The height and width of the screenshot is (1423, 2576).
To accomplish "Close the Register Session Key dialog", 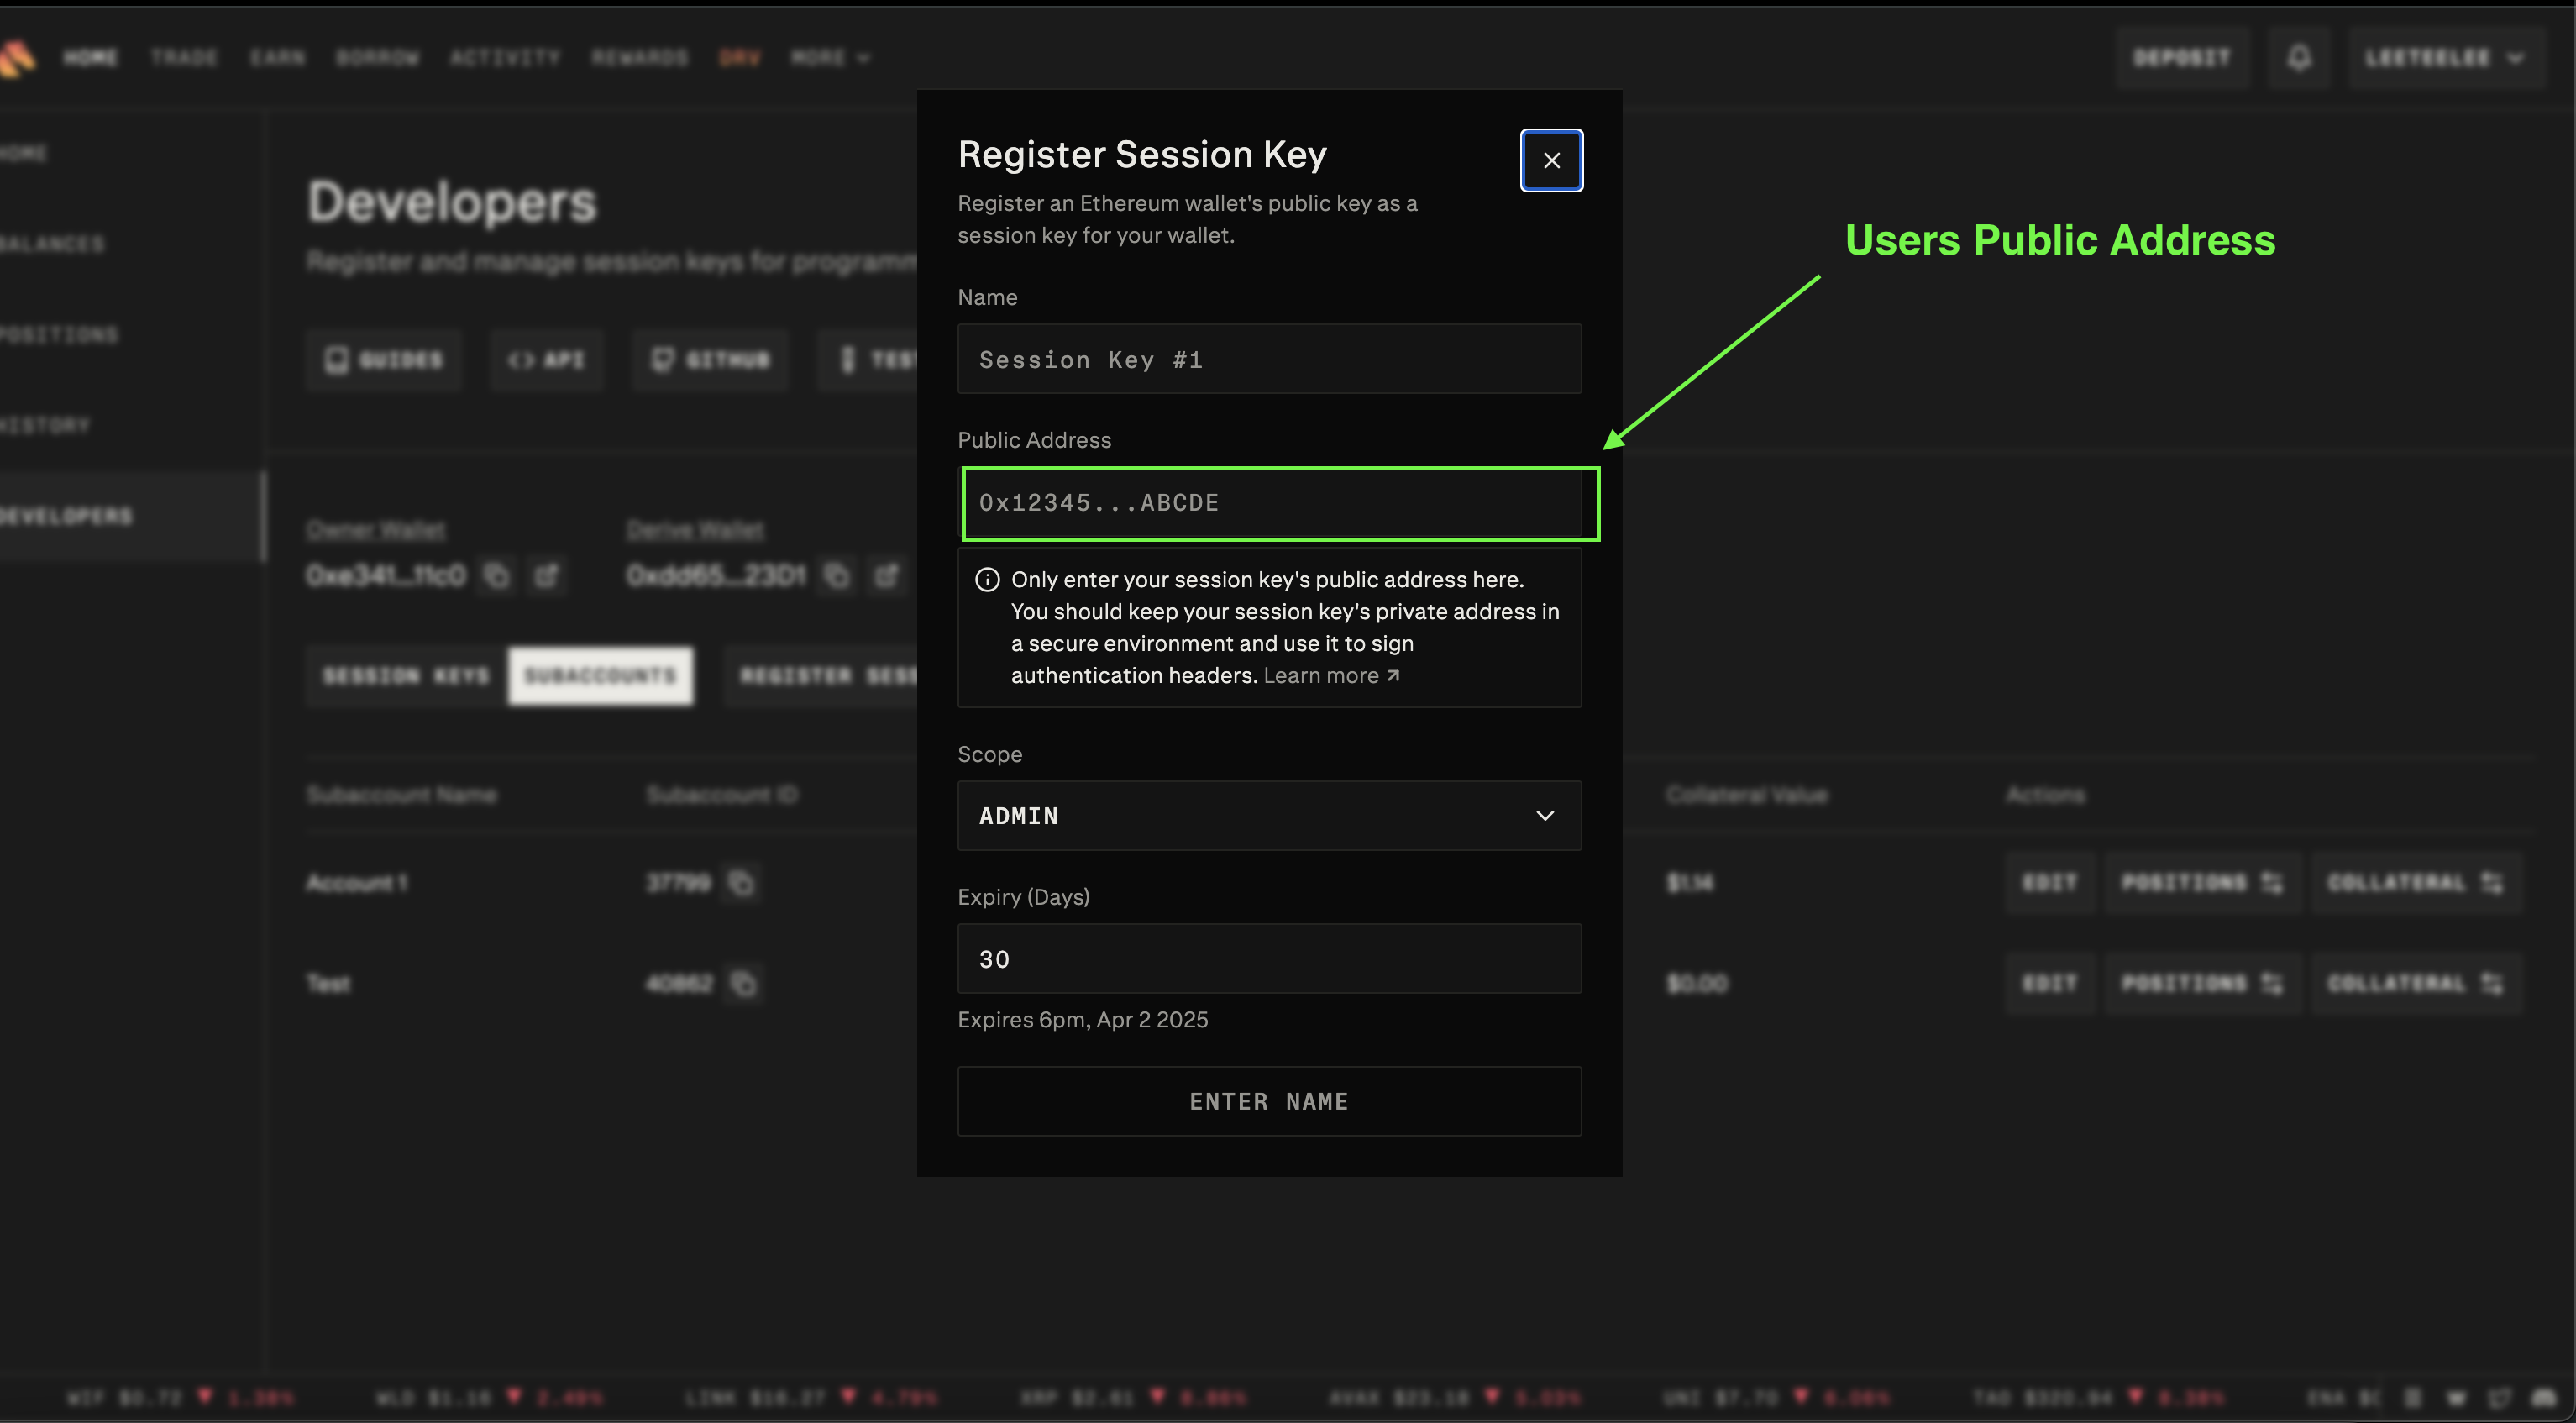I will [x=1551, y=160].
